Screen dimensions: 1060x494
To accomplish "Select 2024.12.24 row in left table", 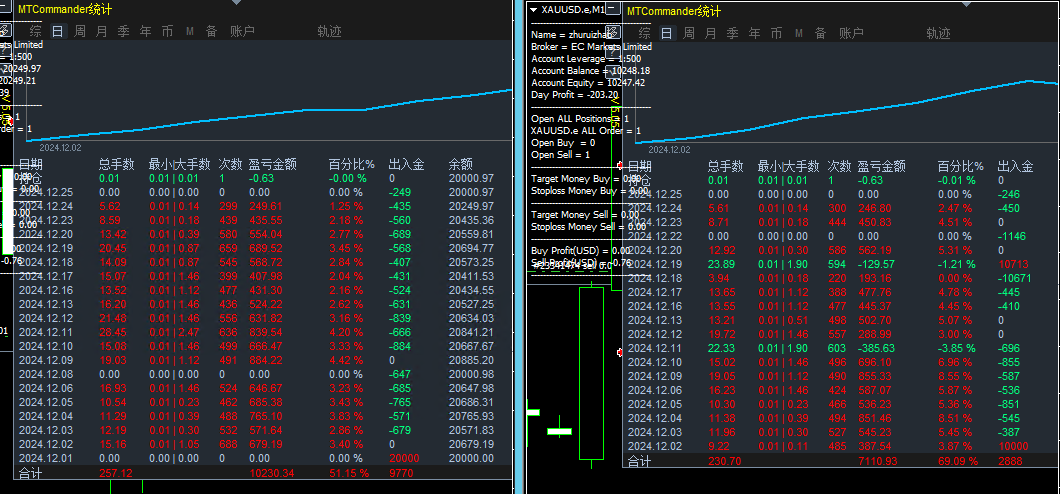I will (x=264, y=206).
